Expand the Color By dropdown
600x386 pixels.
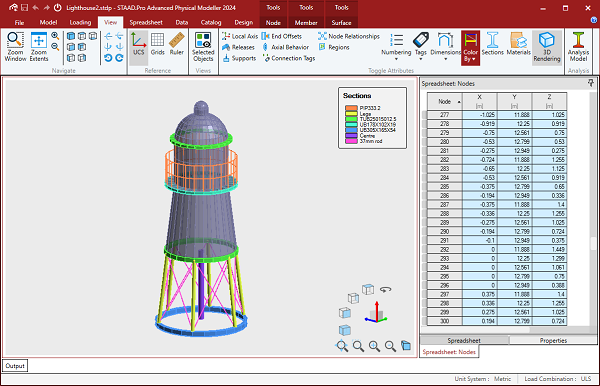click(470, 47)
